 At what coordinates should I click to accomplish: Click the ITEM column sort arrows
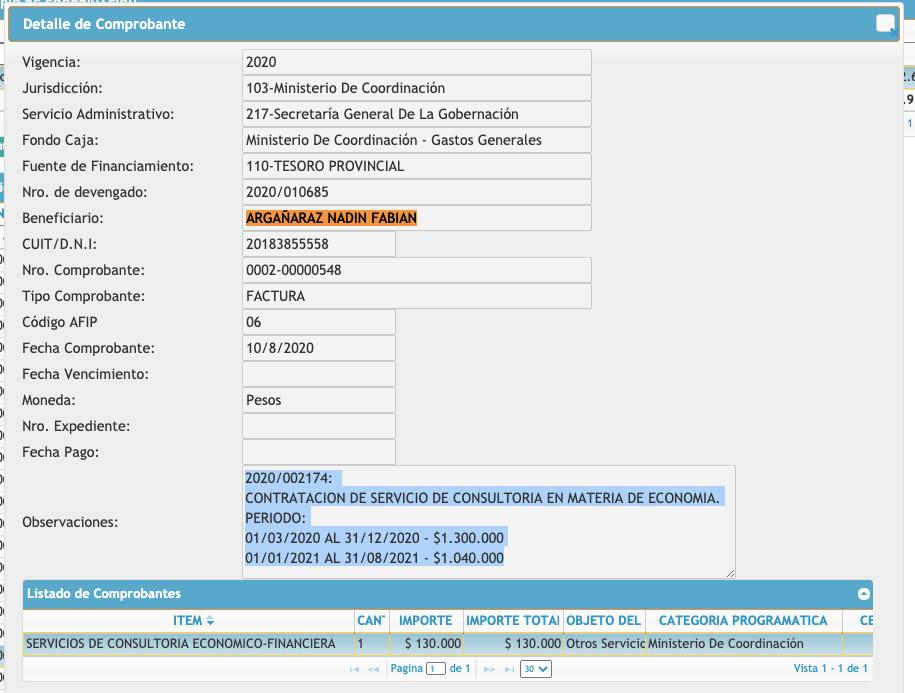click(x=210, y=621)
